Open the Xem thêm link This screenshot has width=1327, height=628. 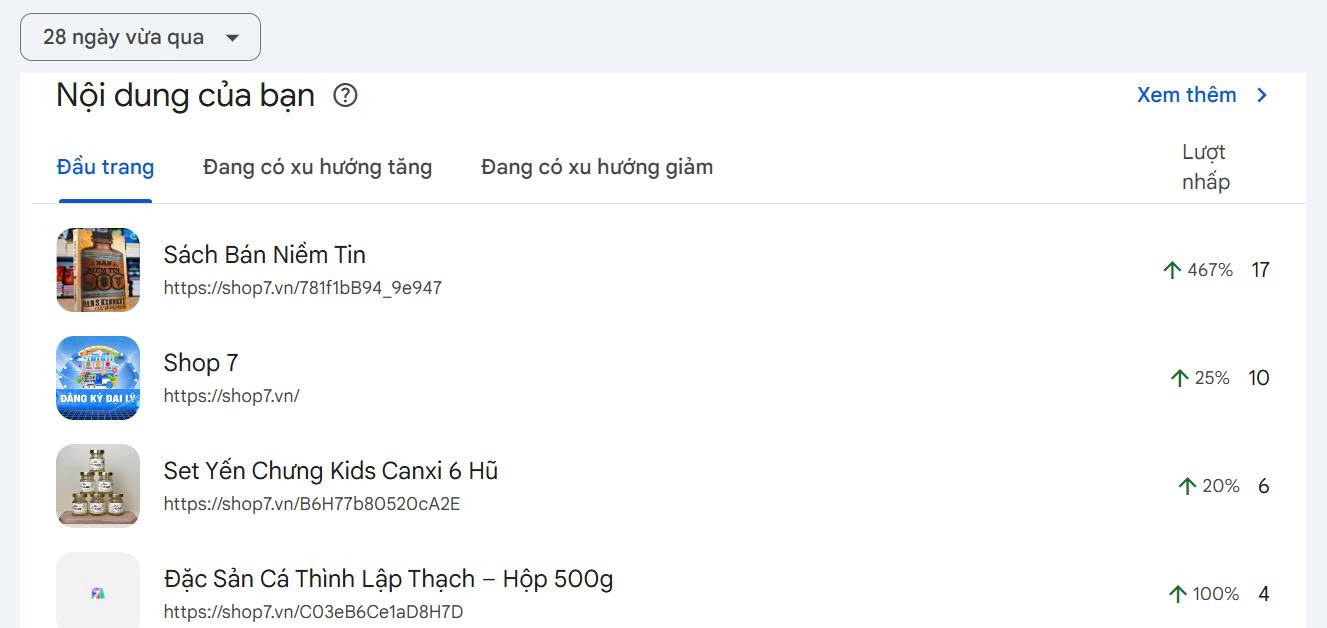1186,95
